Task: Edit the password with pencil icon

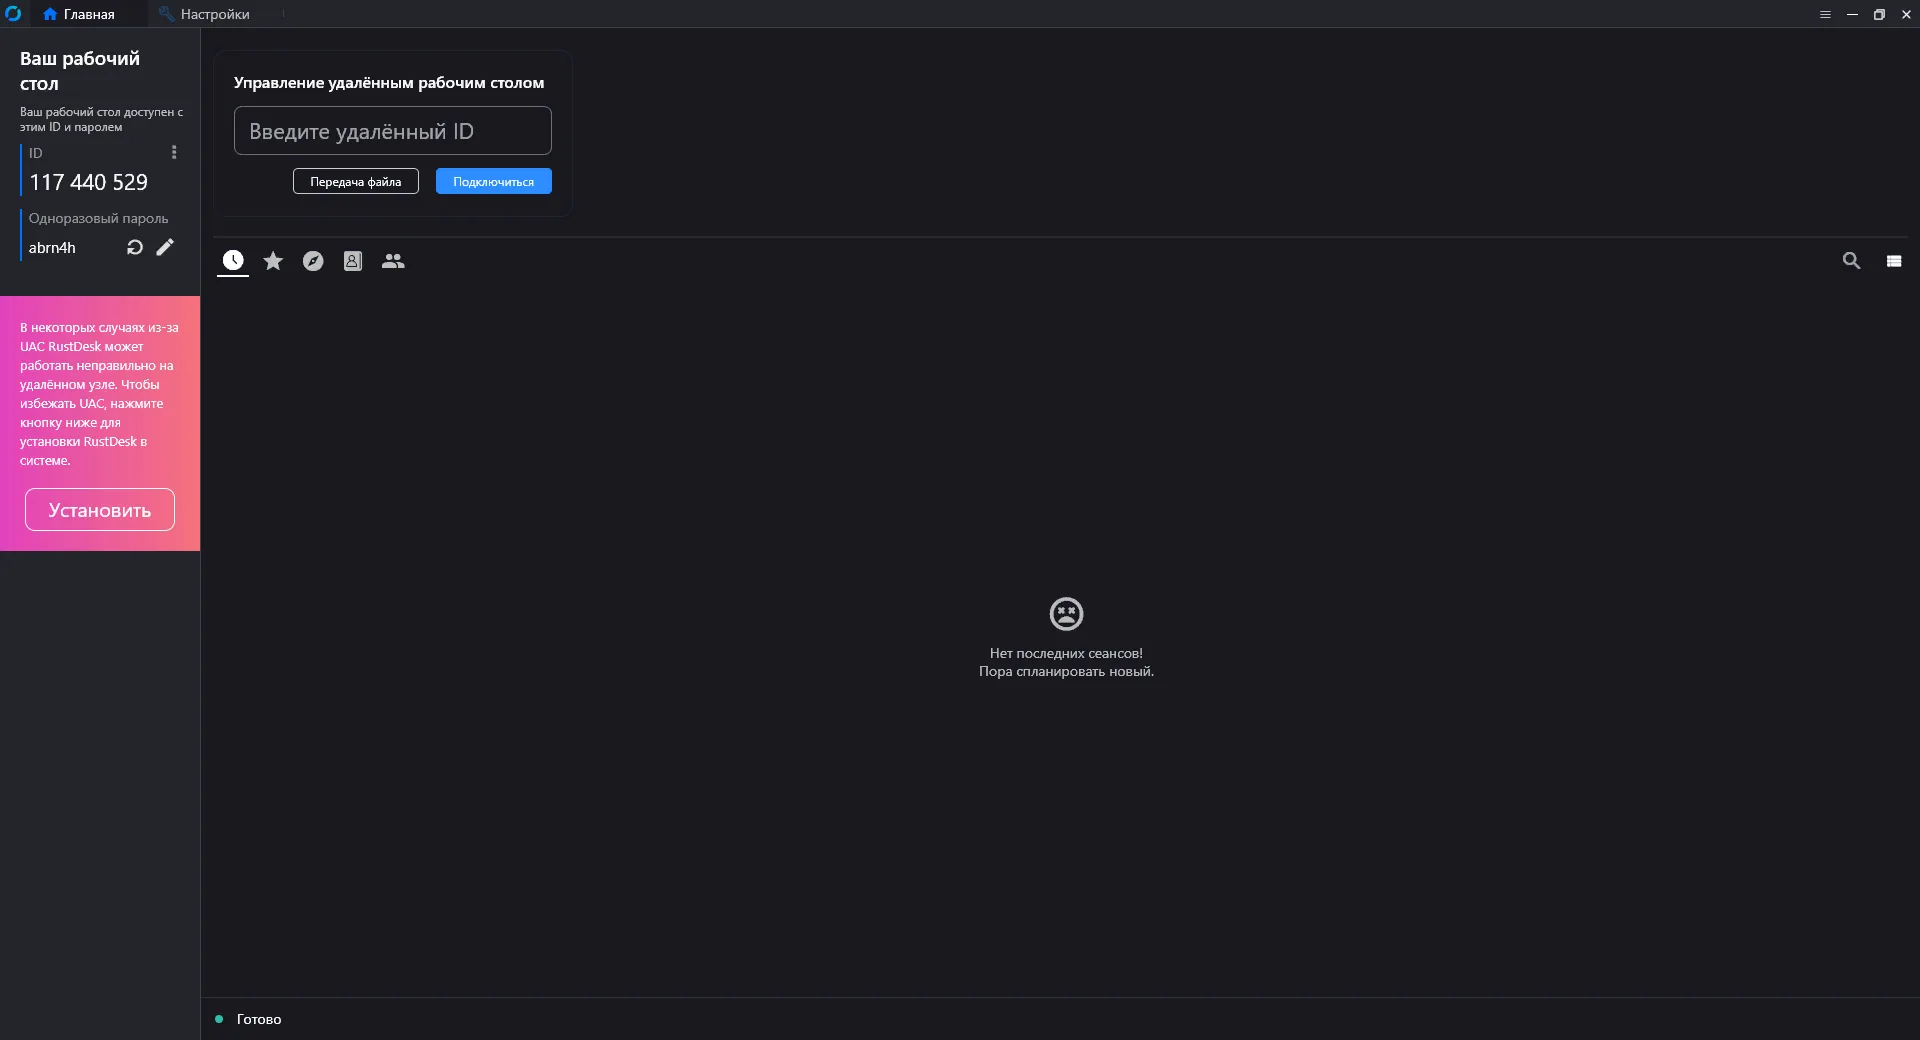Action: 165,247
